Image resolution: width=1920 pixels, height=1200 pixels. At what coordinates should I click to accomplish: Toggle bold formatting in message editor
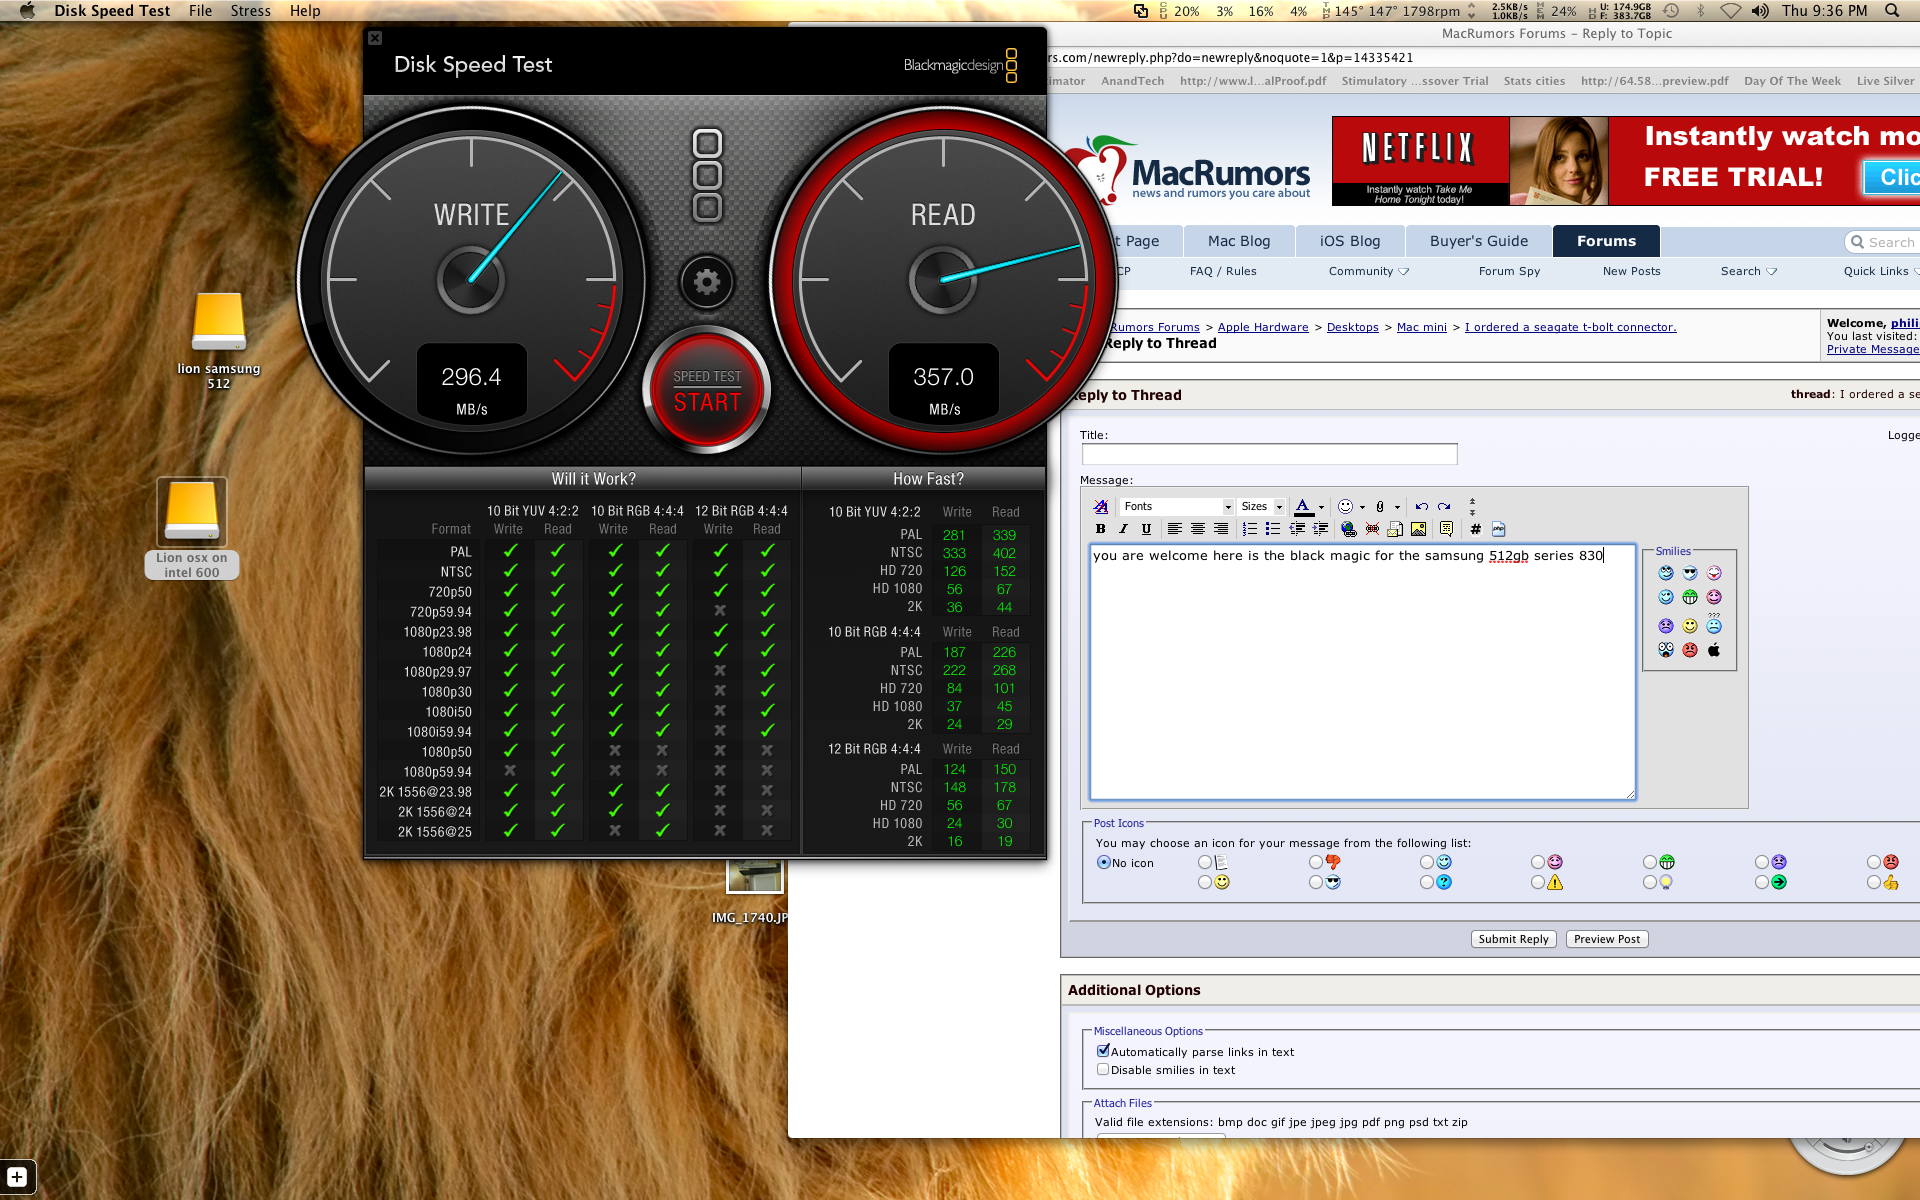[1100, 529]
